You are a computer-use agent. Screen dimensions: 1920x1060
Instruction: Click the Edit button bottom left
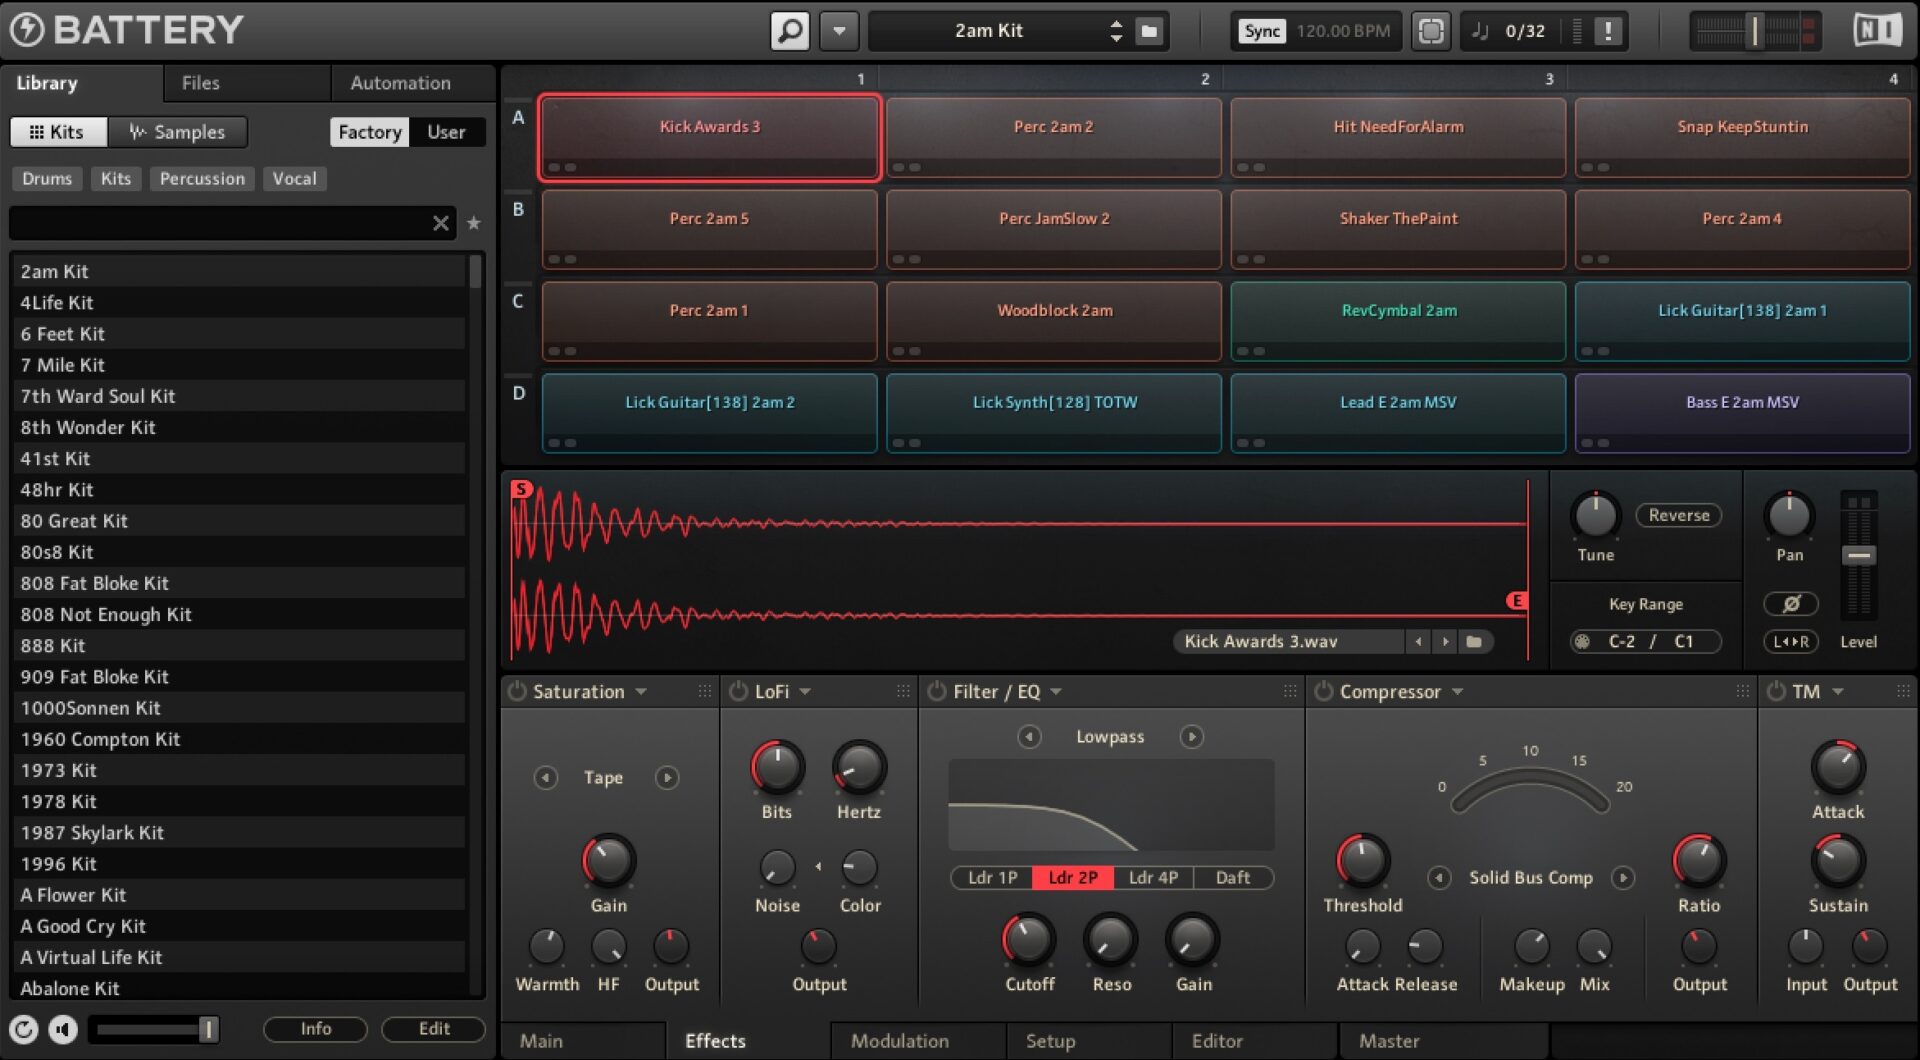(x=433, y=1028)
